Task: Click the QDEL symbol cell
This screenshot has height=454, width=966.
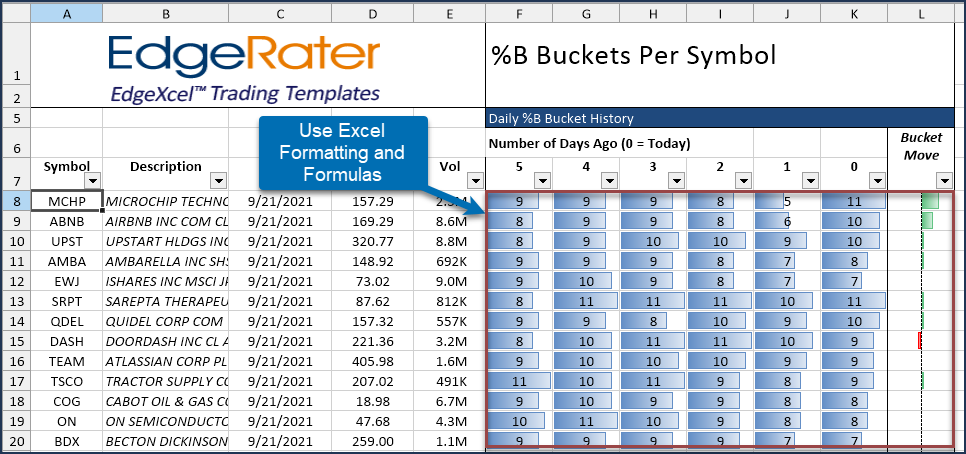Action: pos(67,321)
